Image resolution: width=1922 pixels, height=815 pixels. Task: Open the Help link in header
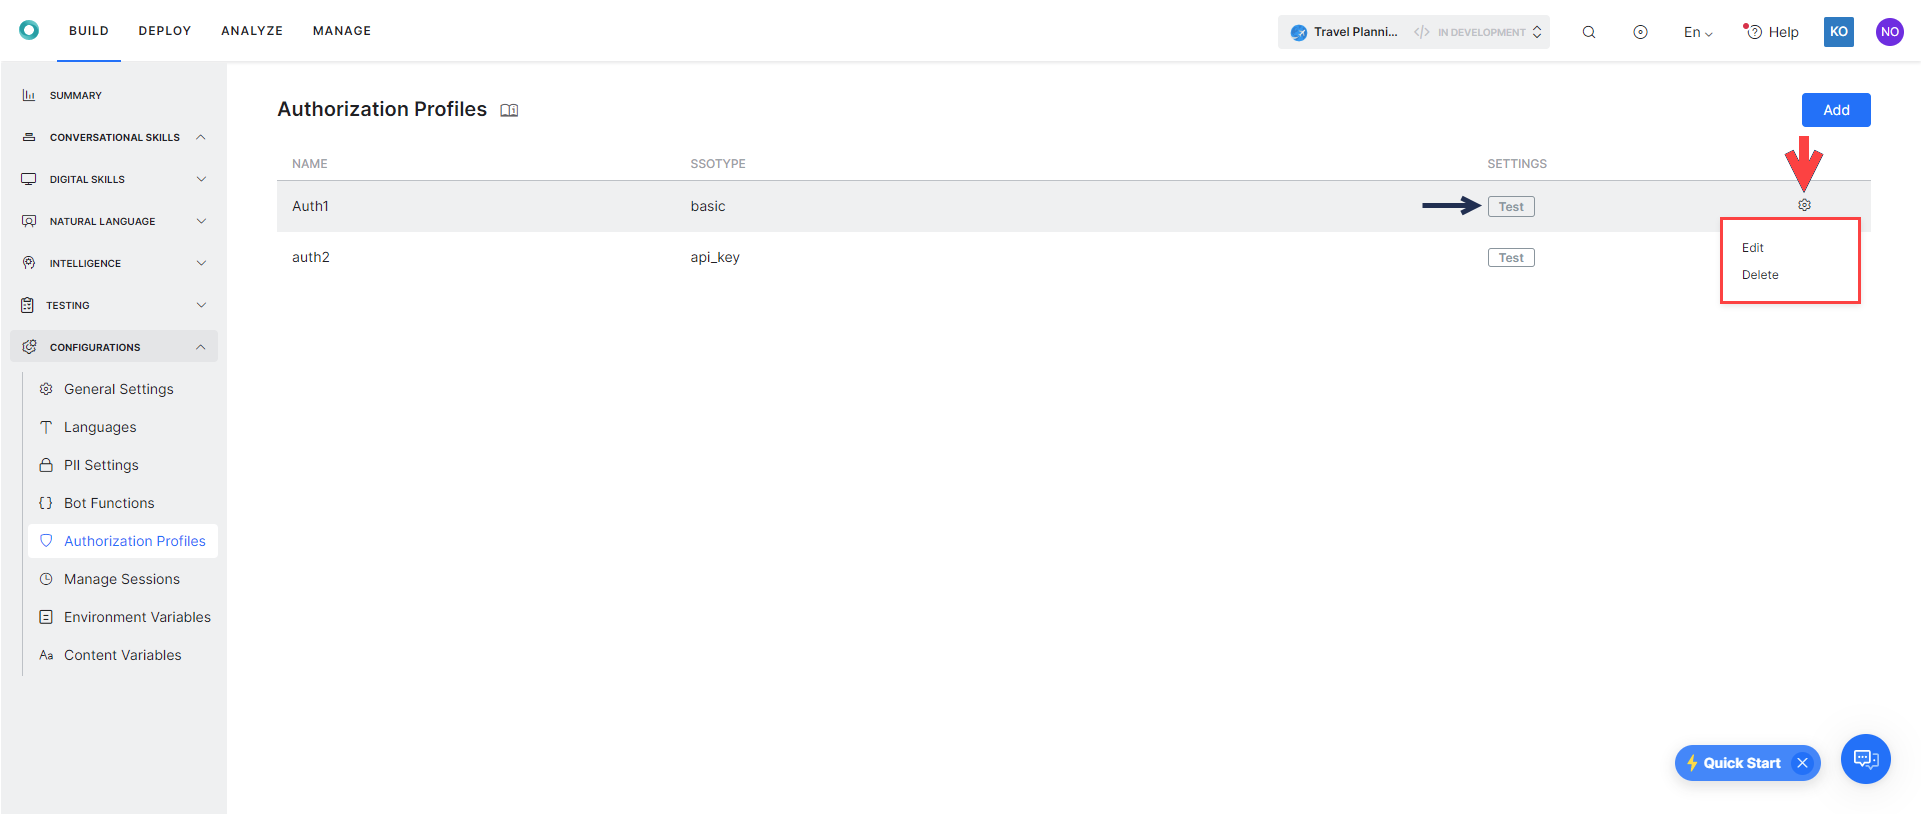click(x=1771, y=32)
